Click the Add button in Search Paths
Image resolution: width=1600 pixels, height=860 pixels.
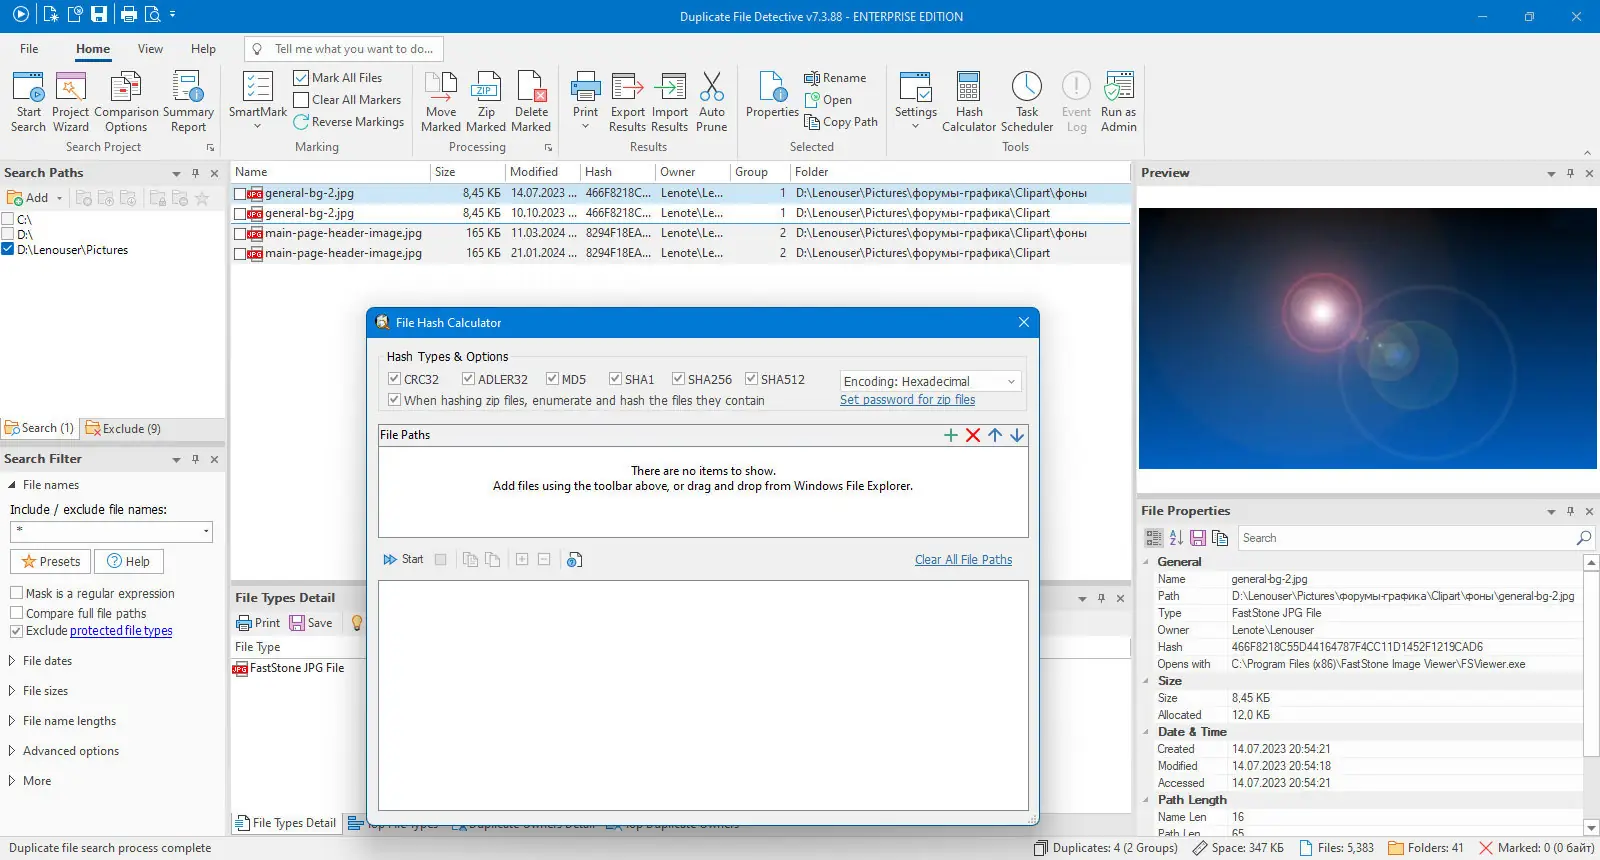(28, 198)
